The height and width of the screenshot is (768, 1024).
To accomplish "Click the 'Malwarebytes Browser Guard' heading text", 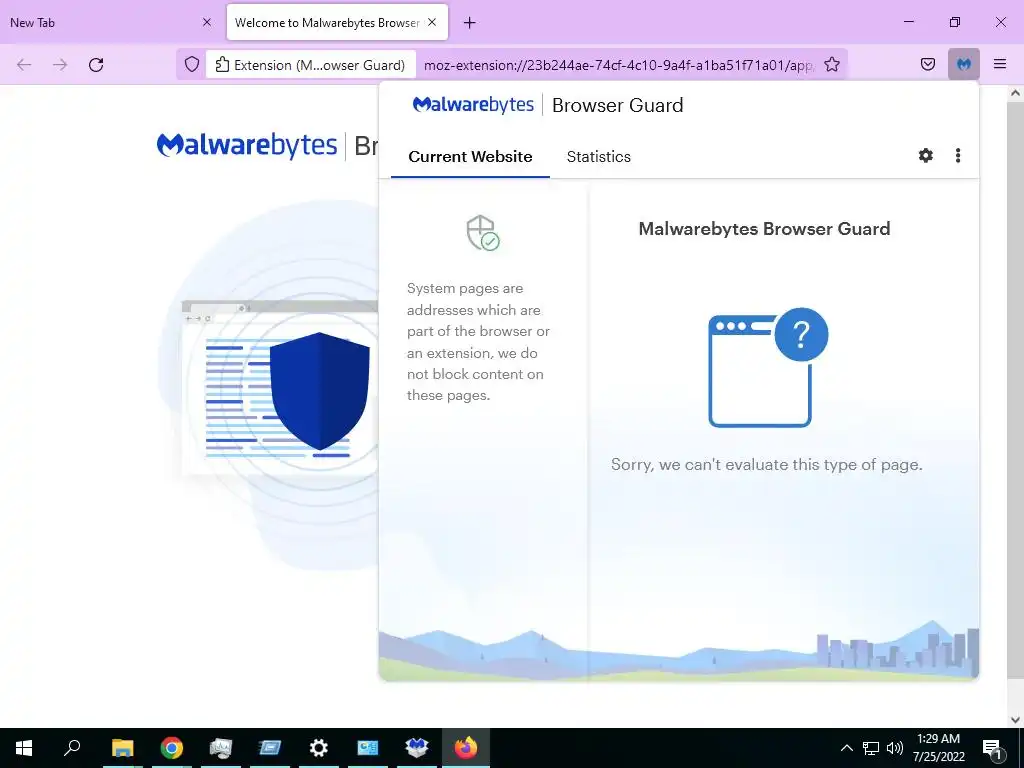I will click(x=764, y=229).
